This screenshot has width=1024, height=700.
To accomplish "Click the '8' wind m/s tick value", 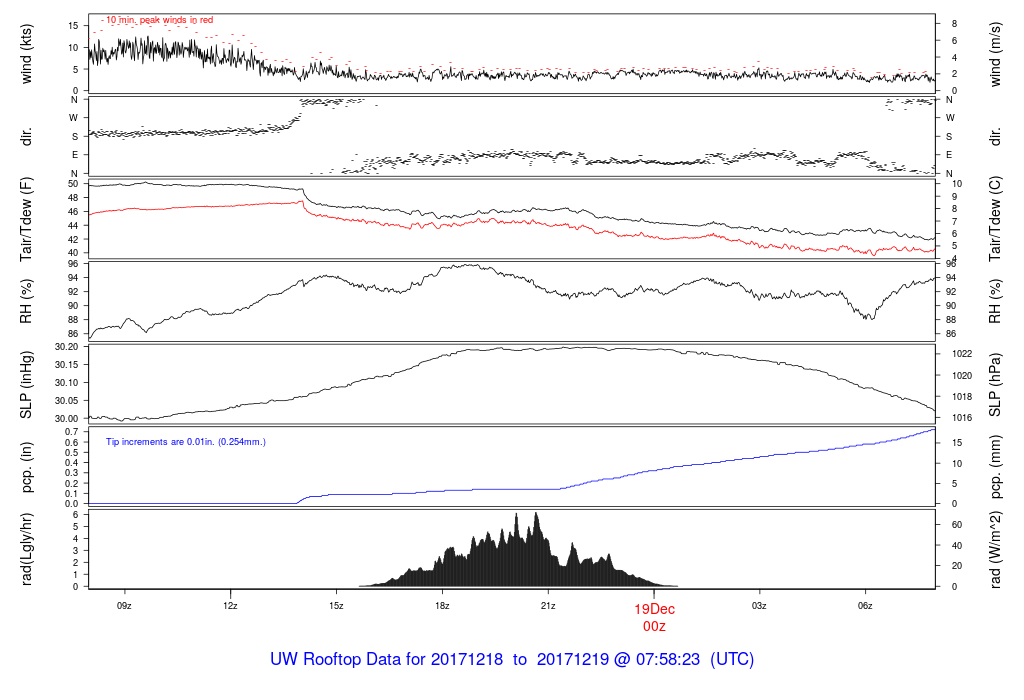I will 954,24.
